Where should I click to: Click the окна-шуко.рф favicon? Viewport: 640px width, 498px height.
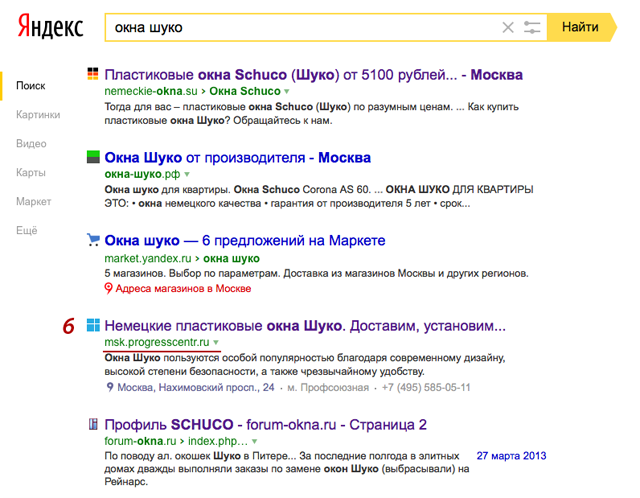(93, 157)
